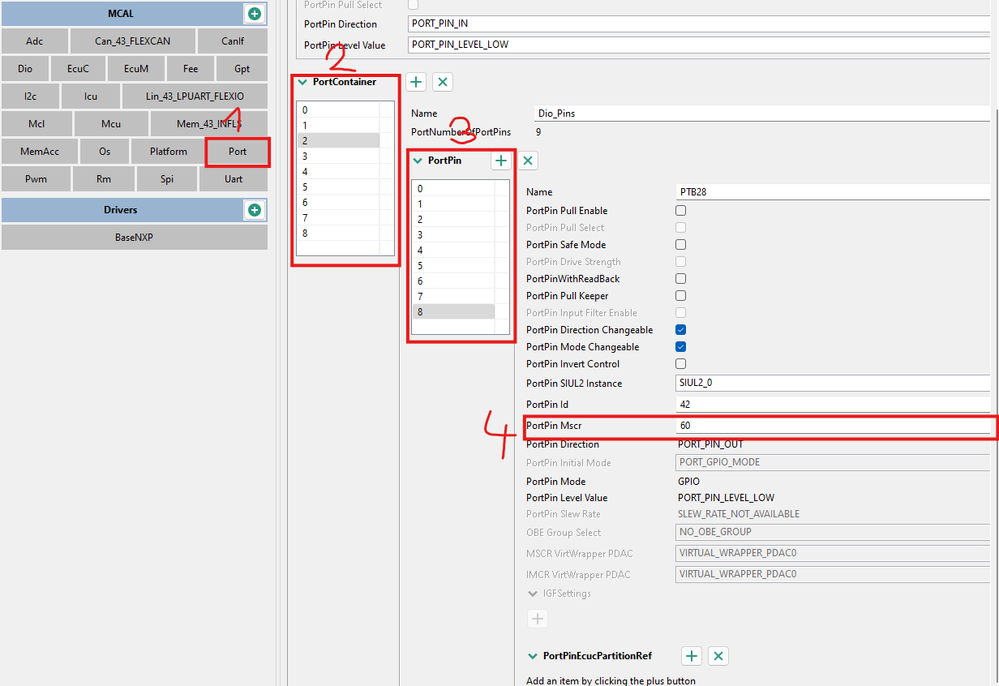Toggle PortPin Safe Mode checkbox
999x686 pixels.
tap(680, 245)
